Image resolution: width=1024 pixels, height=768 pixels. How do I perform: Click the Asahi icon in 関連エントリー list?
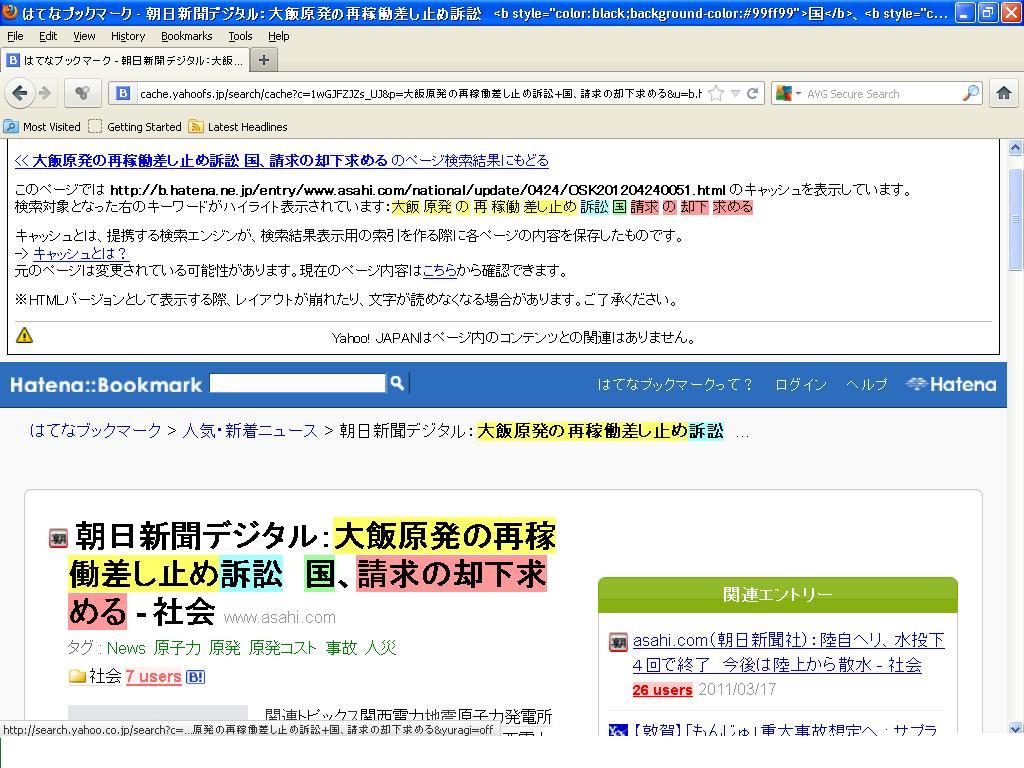618,642
